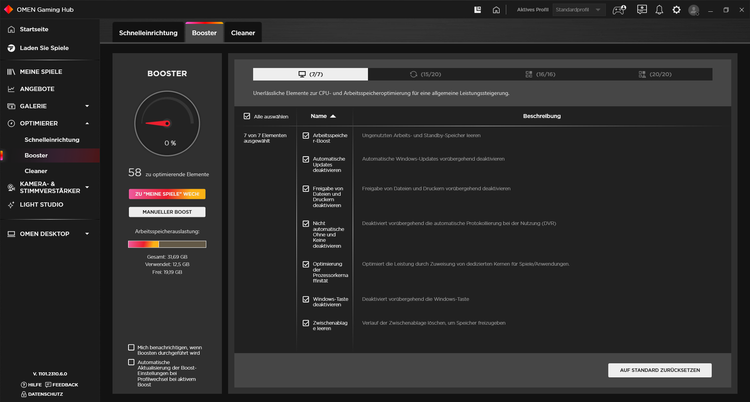Click the Beschreibung column header

[x=541, y=116]
